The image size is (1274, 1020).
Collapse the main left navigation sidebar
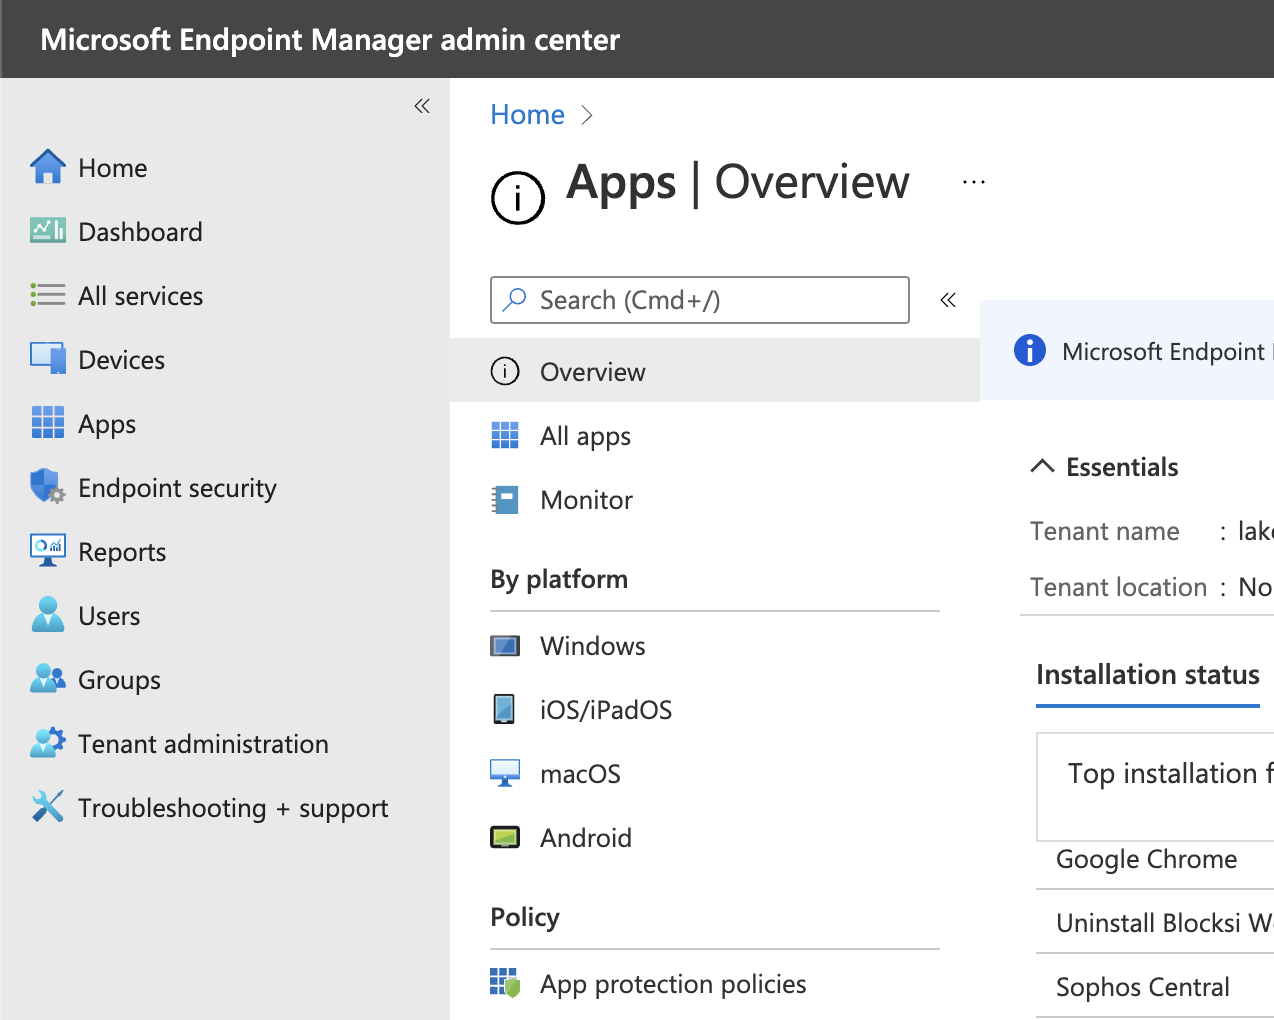pos(422,106)
